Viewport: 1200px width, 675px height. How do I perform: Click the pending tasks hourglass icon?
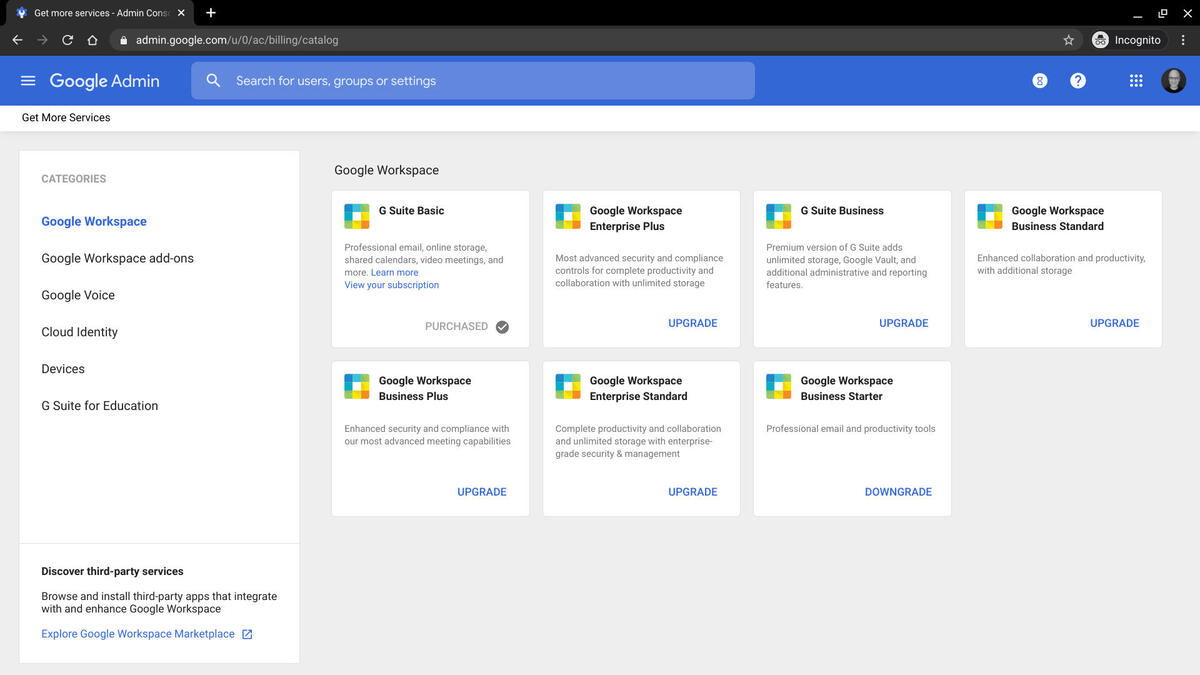point(1039,80)
